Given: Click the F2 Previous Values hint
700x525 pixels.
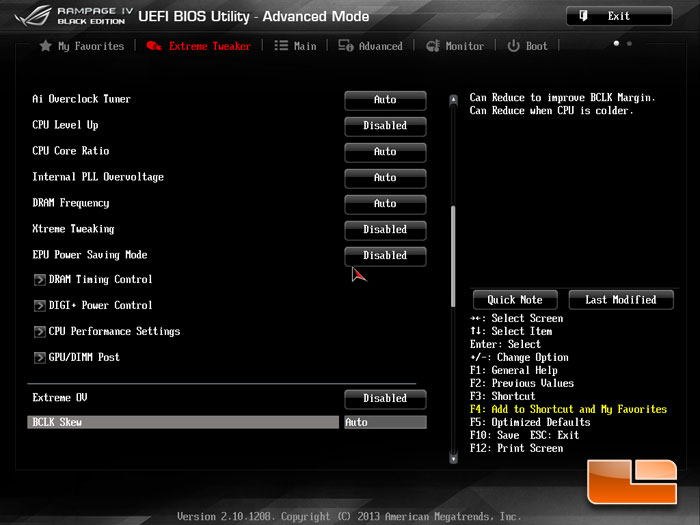Looking at the screenshot, I should coord(522,383).
